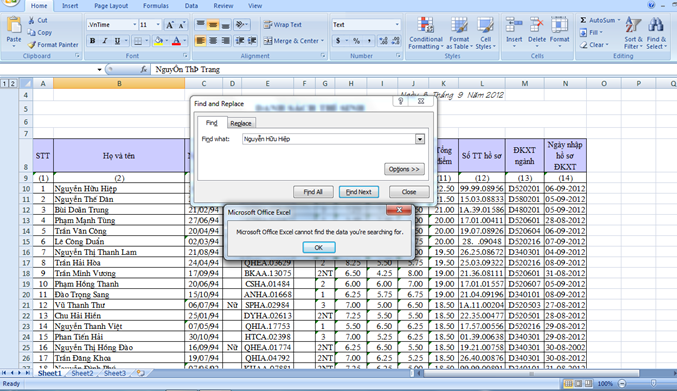Toggle Italic formatting
The image size is (677, 391).
click(104, 41)
